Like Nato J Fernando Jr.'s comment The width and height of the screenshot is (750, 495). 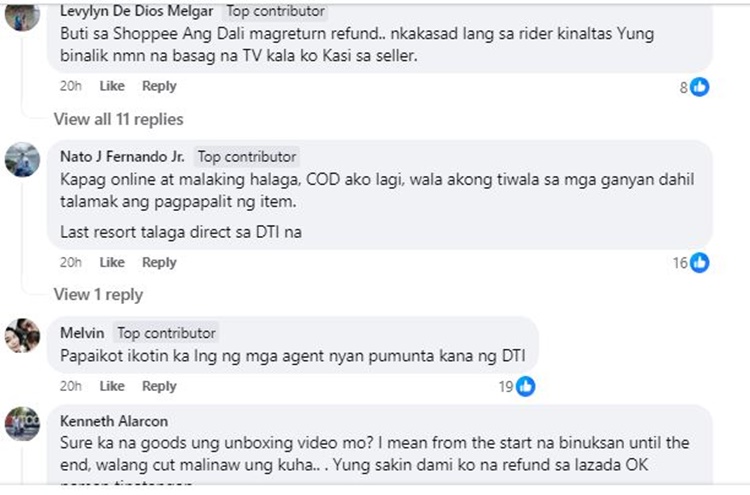coord(112,262)
